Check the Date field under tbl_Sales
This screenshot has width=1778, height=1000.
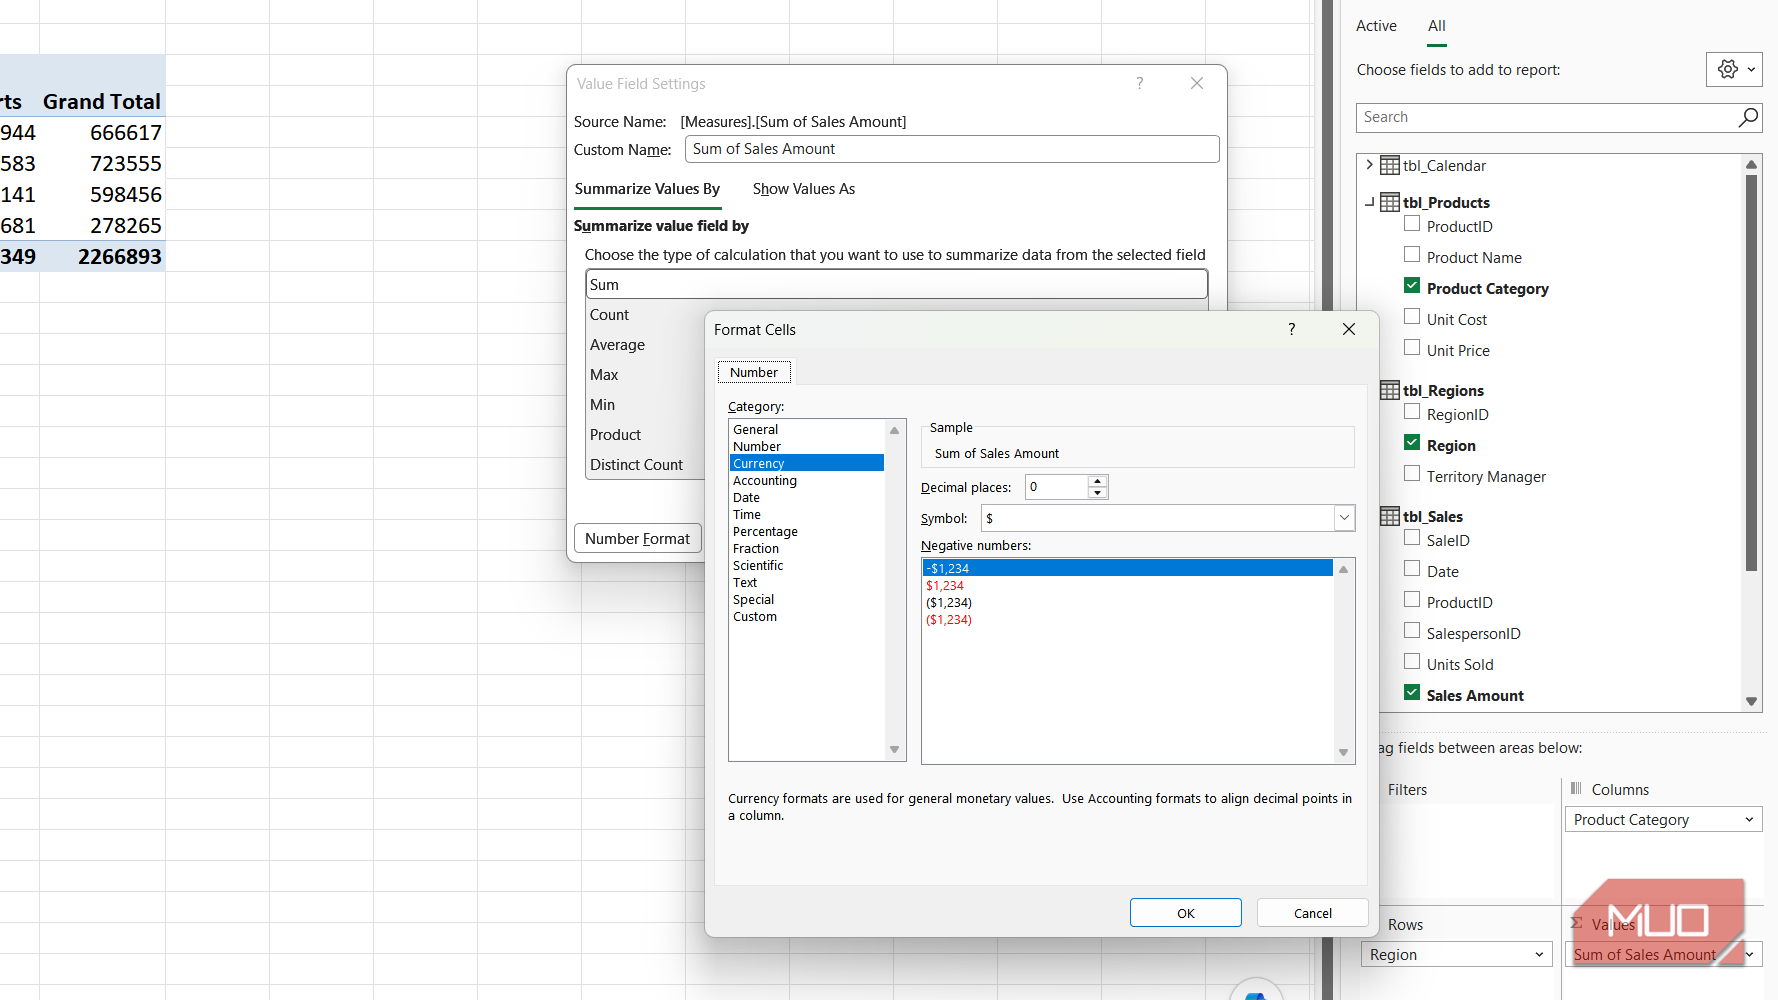point(1412,568)
